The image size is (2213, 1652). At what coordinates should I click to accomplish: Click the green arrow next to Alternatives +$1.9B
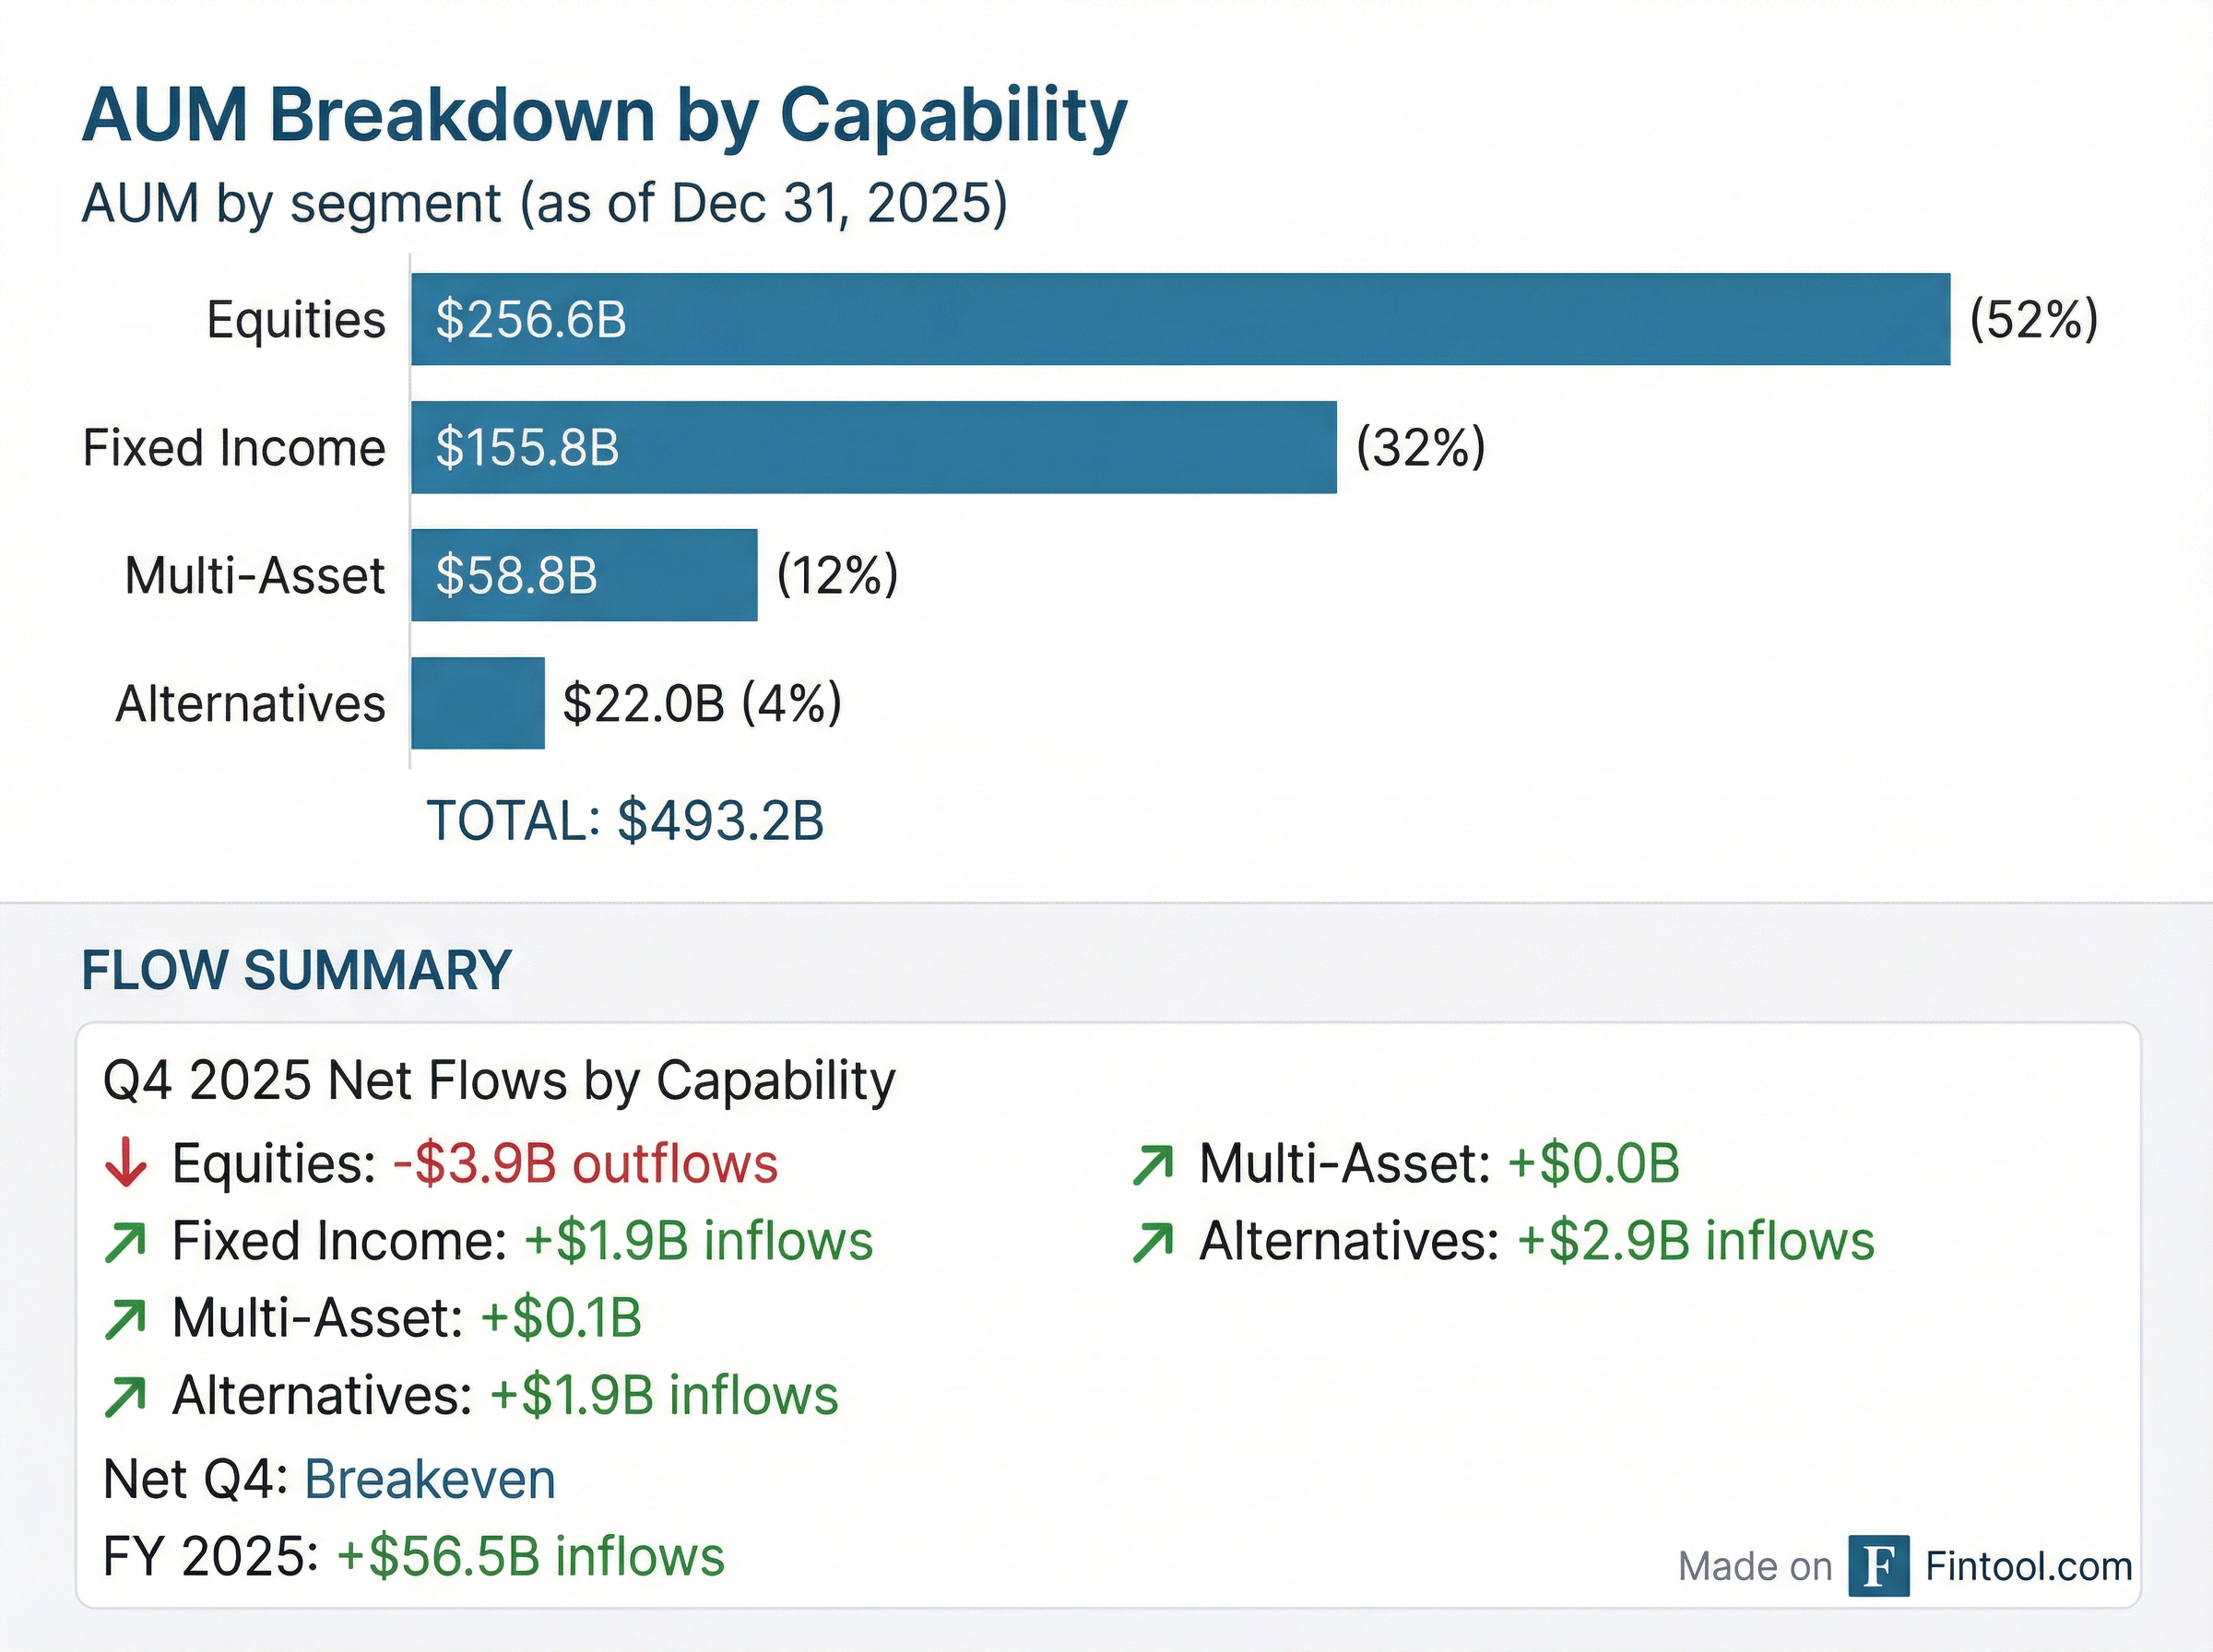[x=126, y=1397]
